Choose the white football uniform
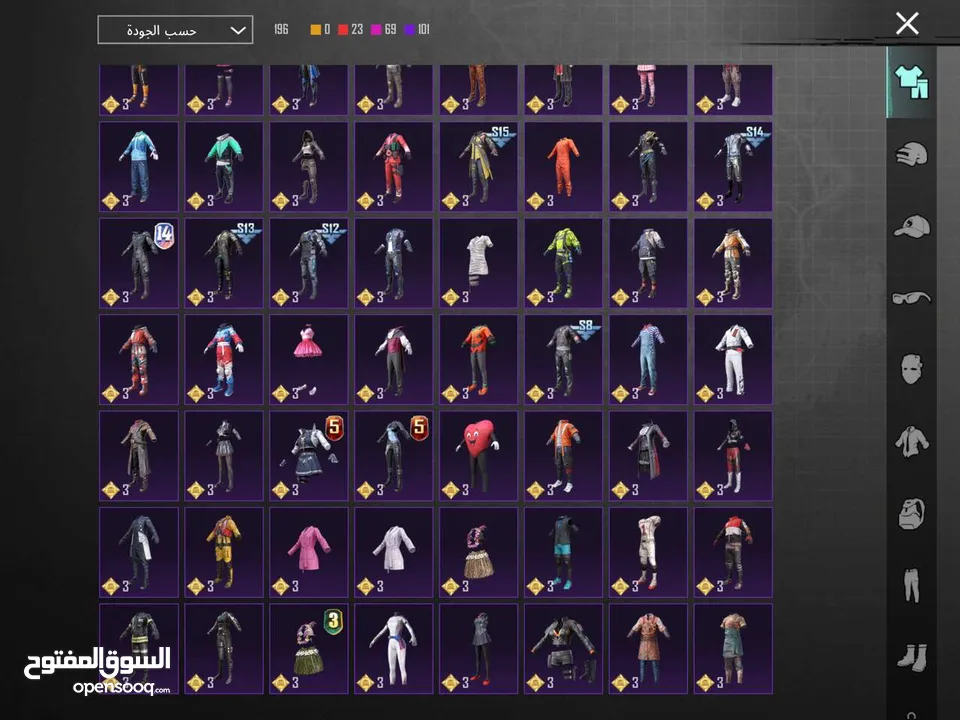 [x=648, y=552]
